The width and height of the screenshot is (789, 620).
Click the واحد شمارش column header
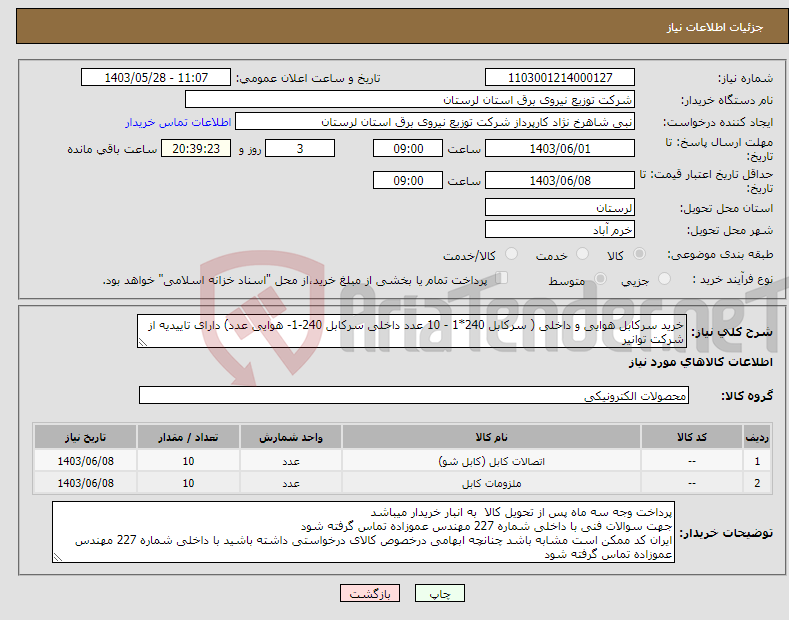coord(291,437)
